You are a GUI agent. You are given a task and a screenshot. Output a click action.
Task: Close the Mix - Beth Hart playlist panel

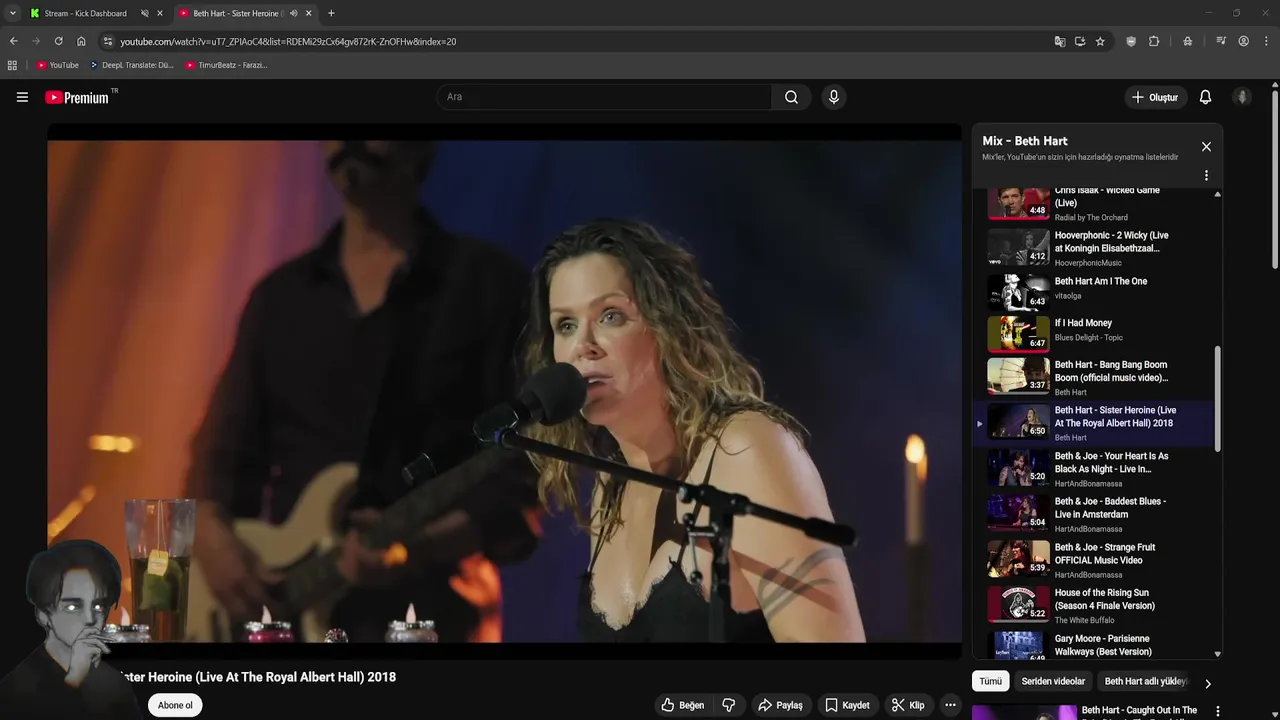1206,147
